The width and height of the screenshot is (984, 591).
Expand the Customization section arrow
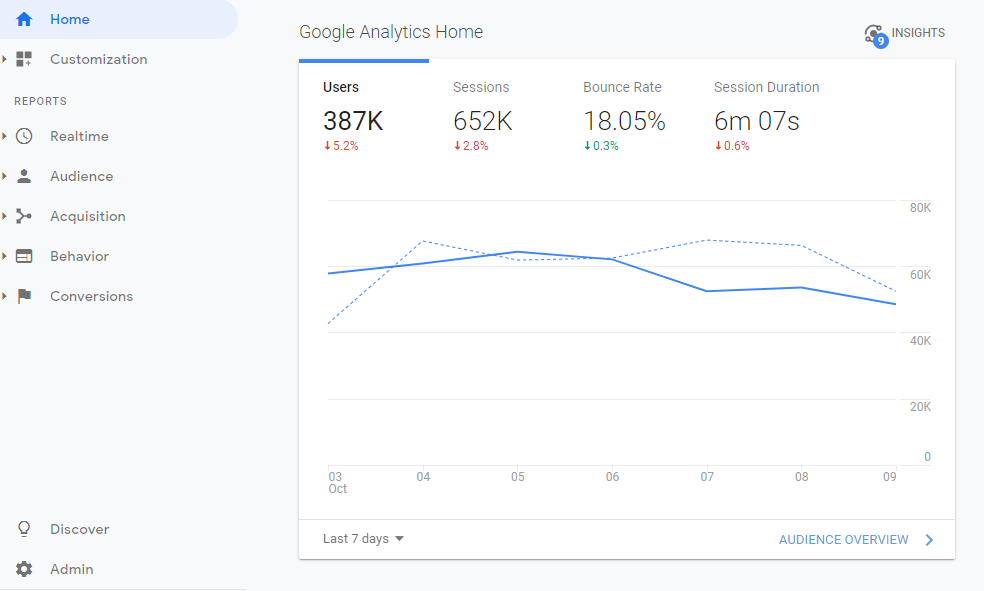[x=5, y=59]
